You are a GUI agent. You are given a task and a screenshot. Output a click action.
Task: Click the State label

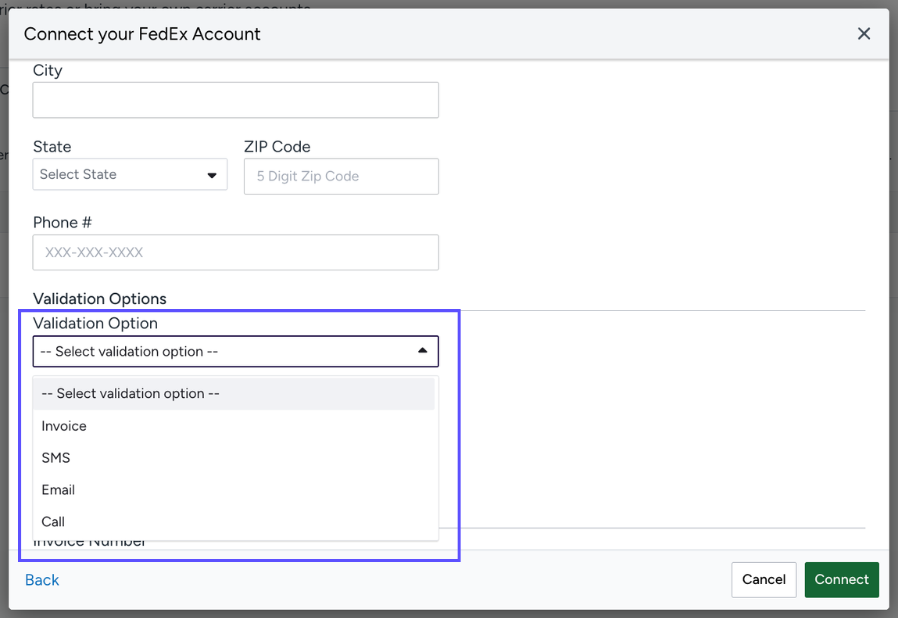[x=52, y=147]
